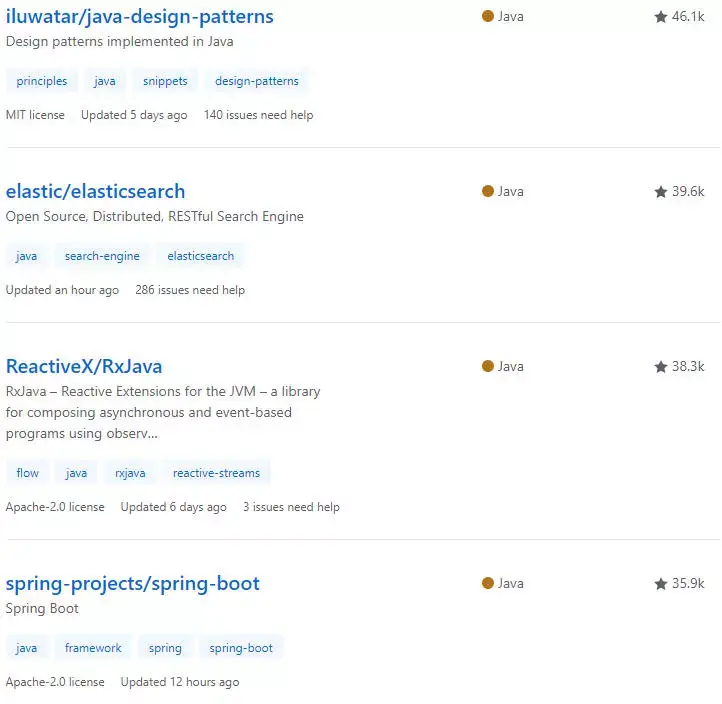Select the framework topic tag
This screenshot has width=722, height=704.
pos(93,648)
